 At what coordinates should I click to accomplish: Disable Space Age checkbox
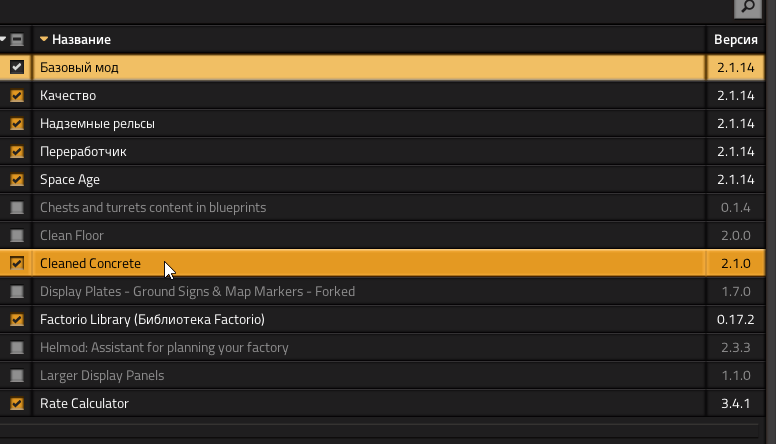(x=17, y=179)
